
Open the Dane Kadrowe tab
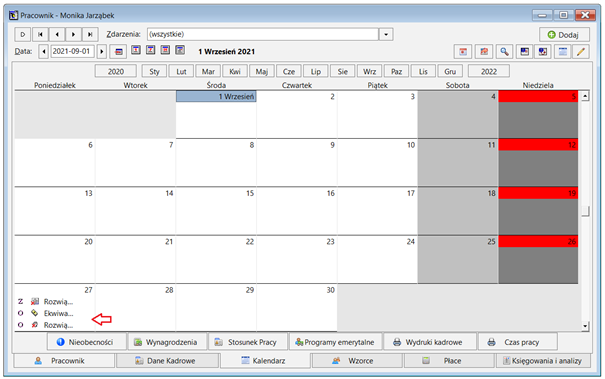167,361
